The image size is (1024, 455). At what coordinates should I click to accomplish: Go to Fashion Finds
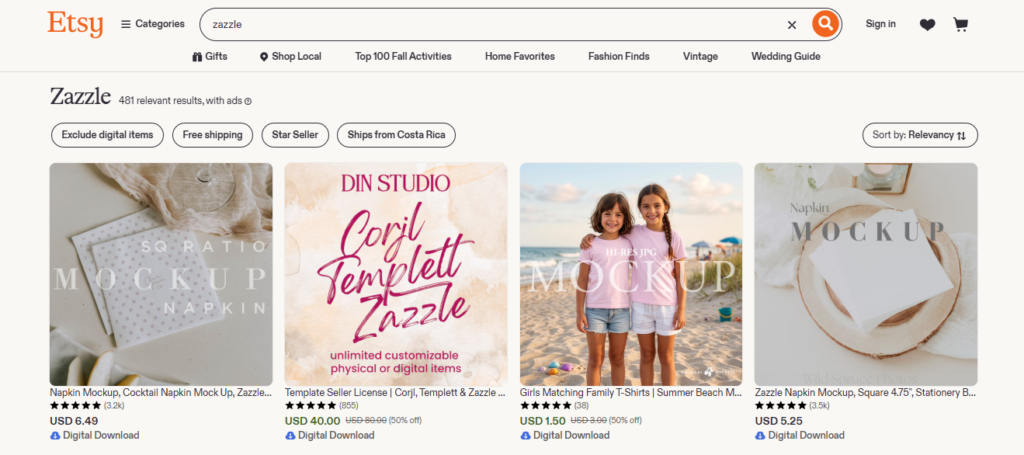pos(618,56)
